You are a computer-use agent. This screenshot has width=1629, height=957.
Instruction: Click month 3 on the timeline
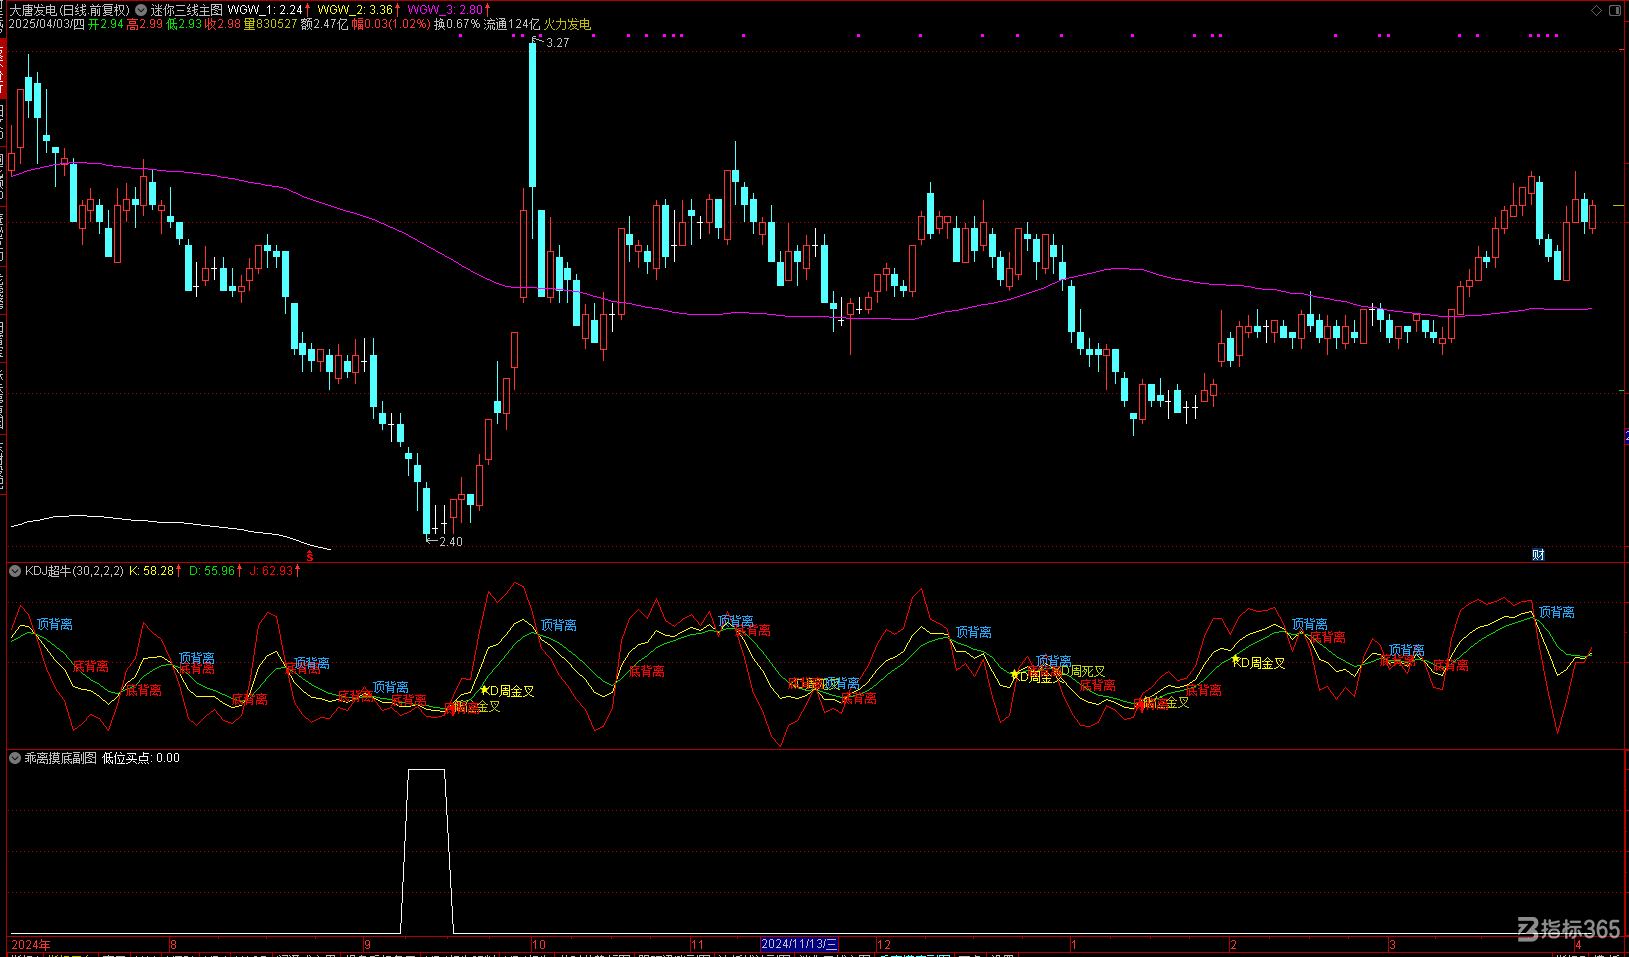(1392, 944)
